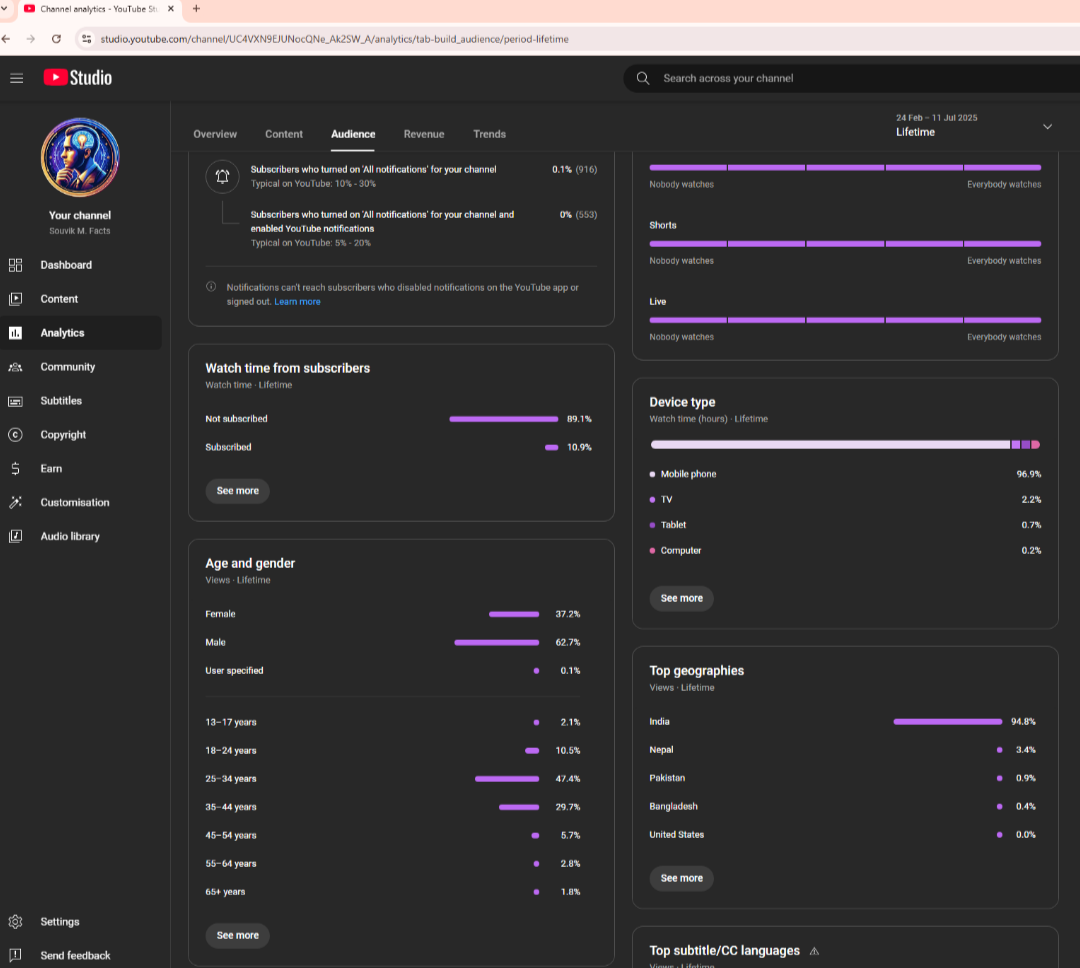Viewport: 1080px width, 968px height.
Task: Click the Top subtitle/CC languages heading
Action: [x=725, y=951]
